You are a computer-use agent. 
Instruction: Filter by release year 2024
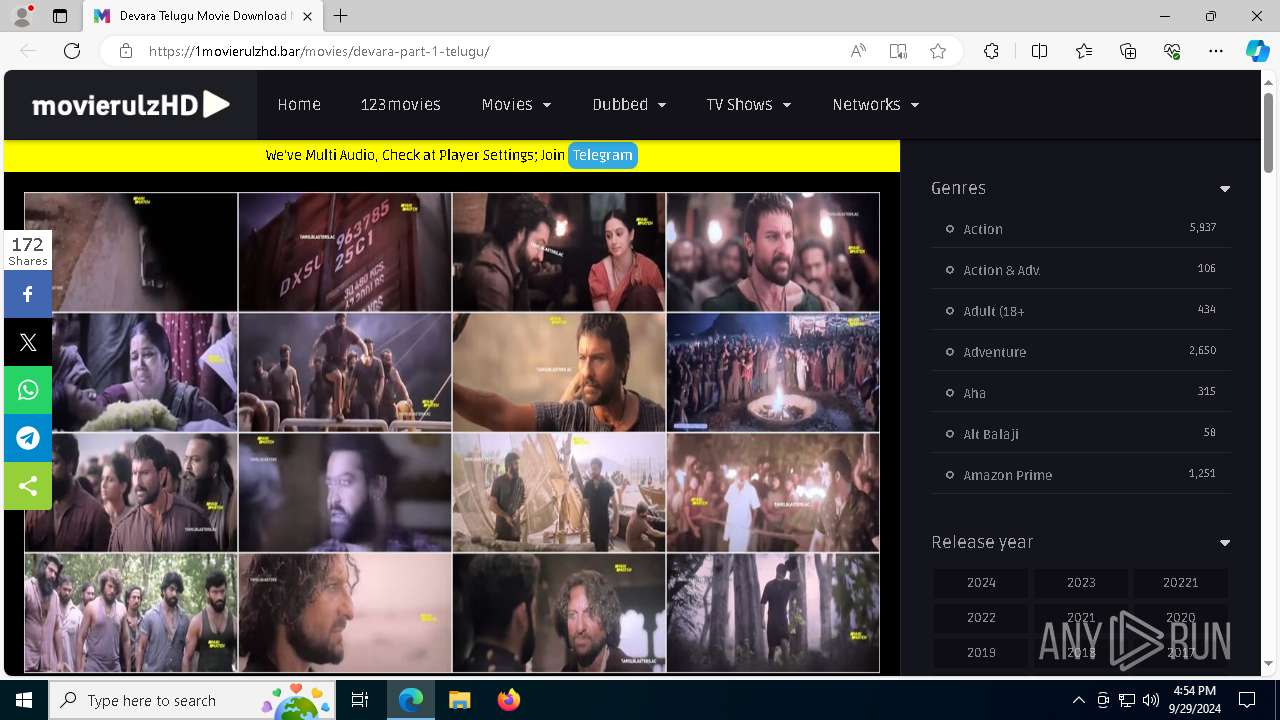pos(981,583)
